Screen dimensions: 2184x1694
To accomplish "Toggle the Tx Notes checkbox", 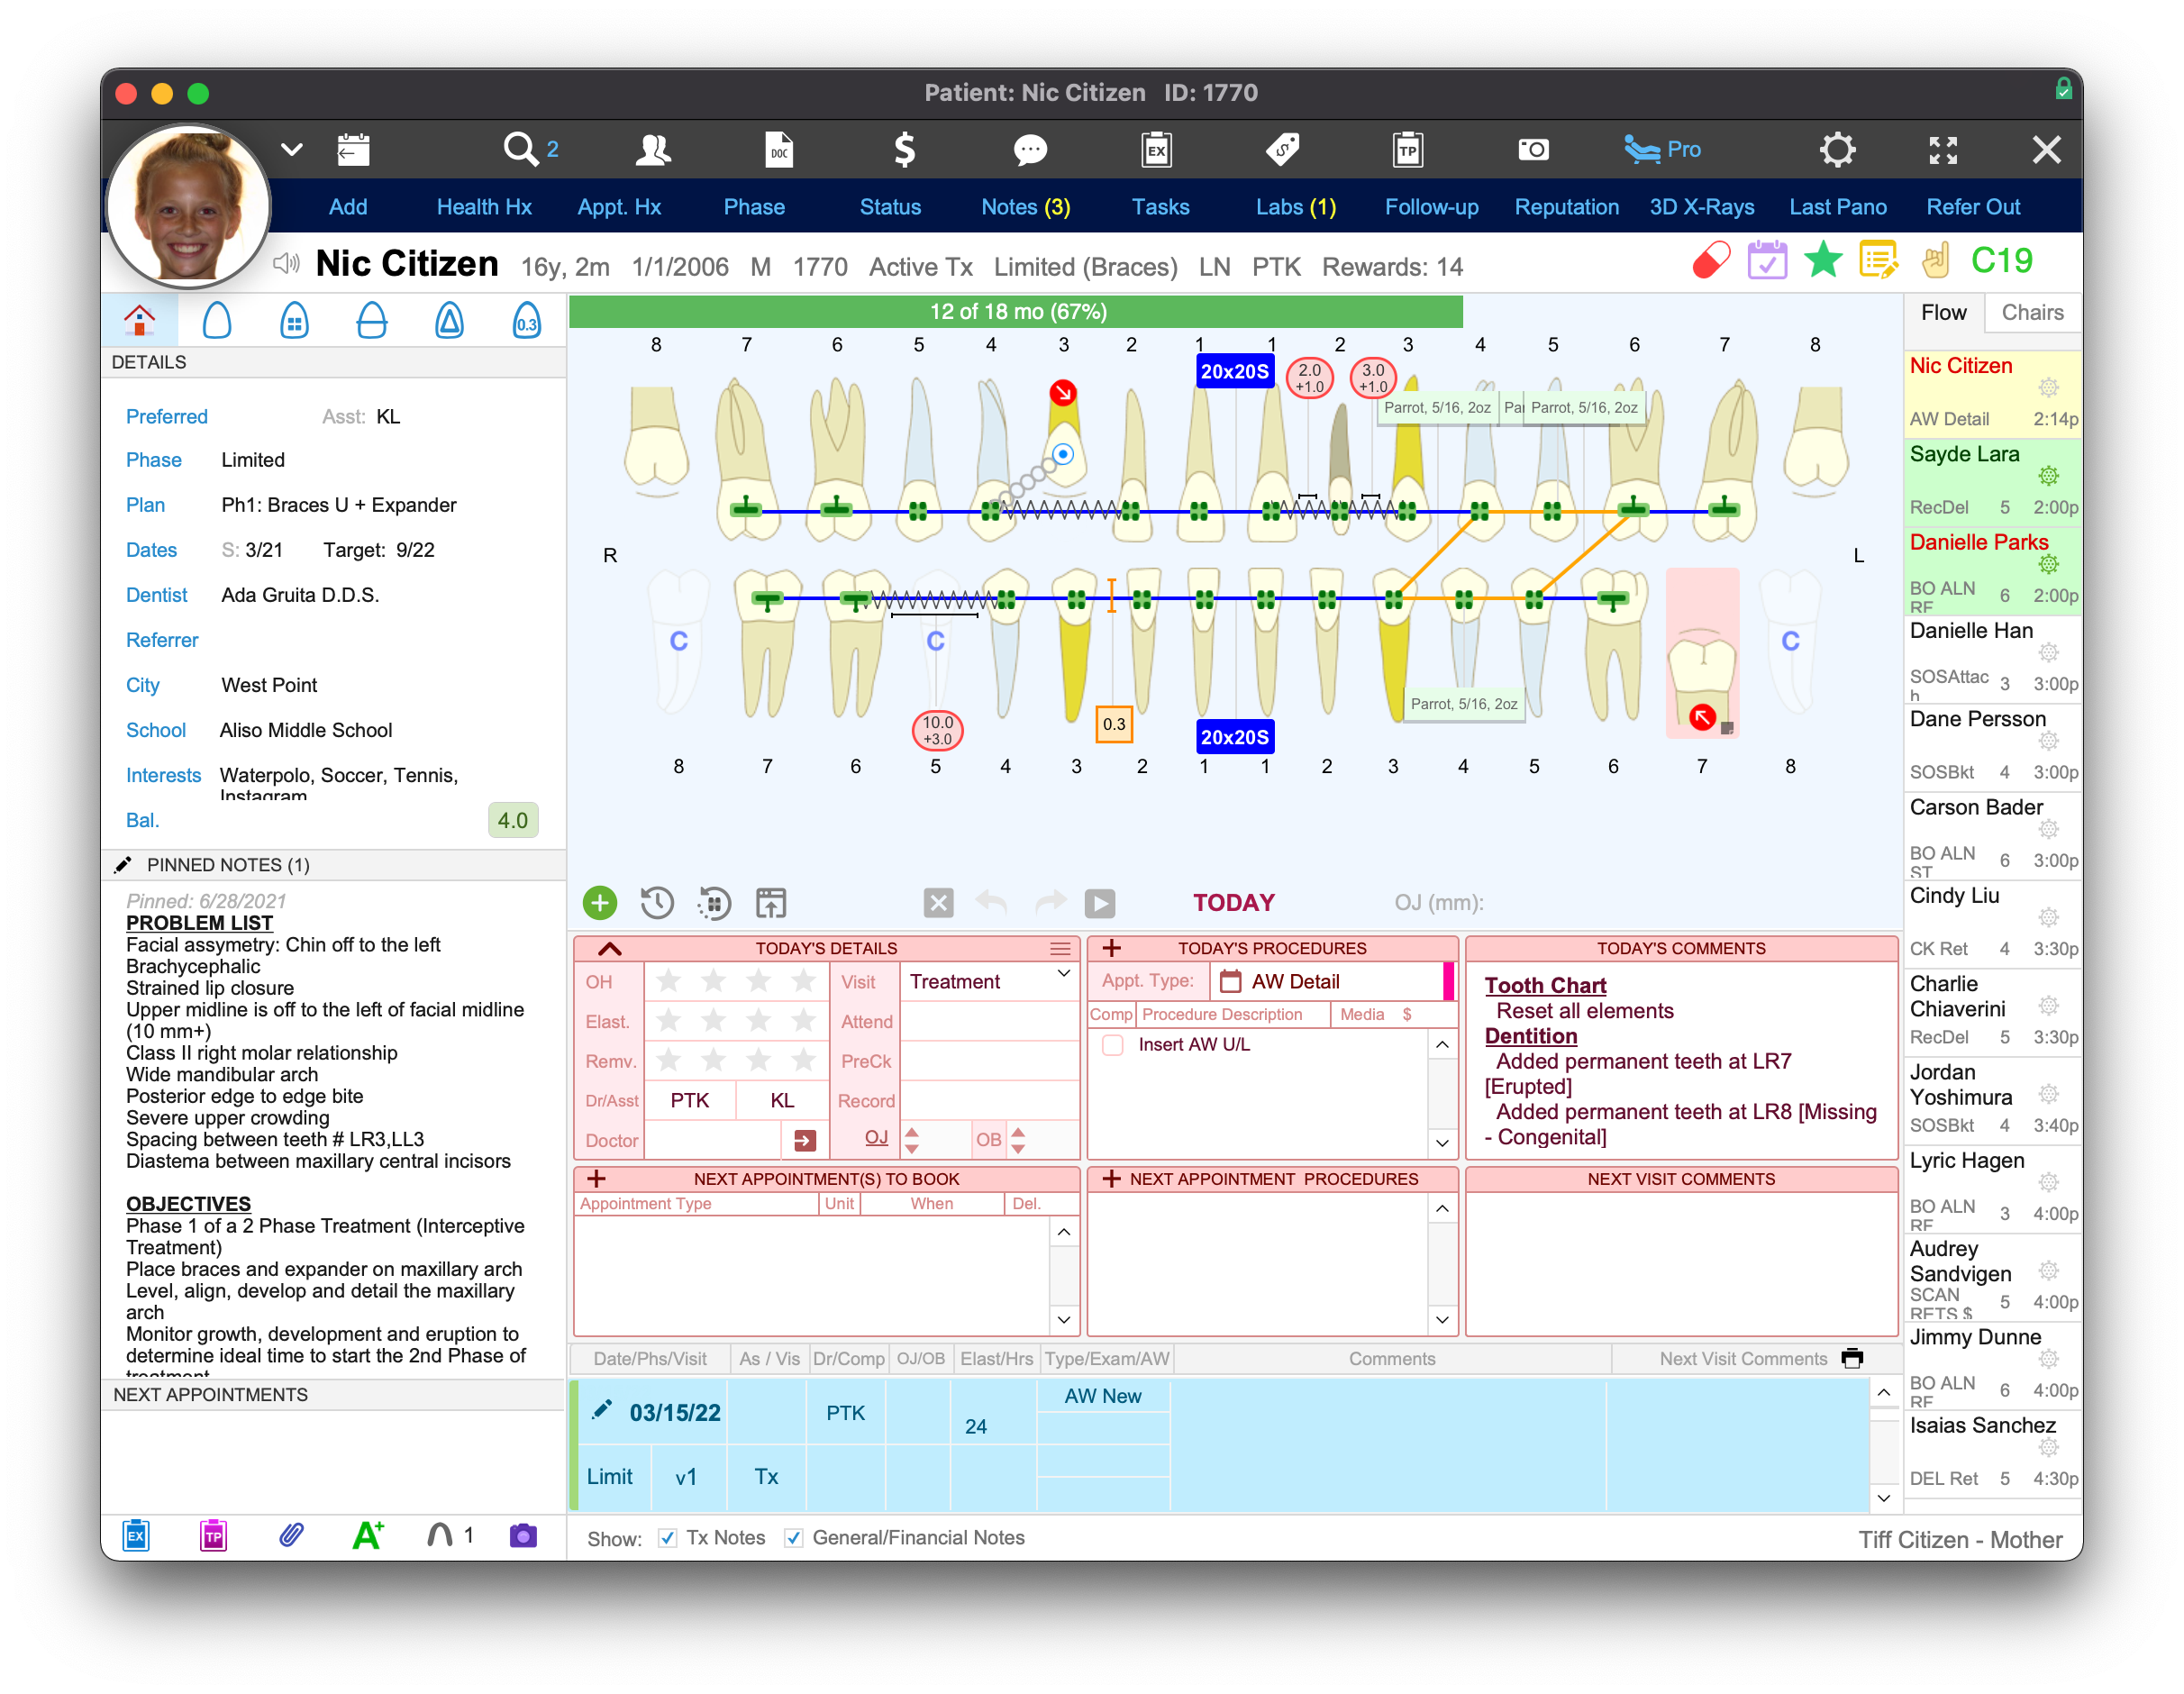I will pyautogui.click(x=668, y=1538).
